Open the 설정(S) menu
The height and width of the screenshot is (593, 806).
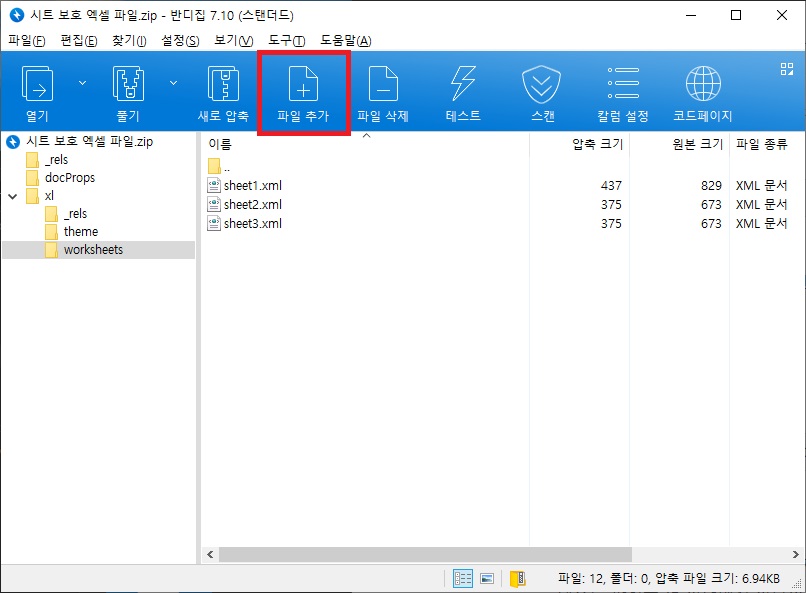(x=180, y=41)
